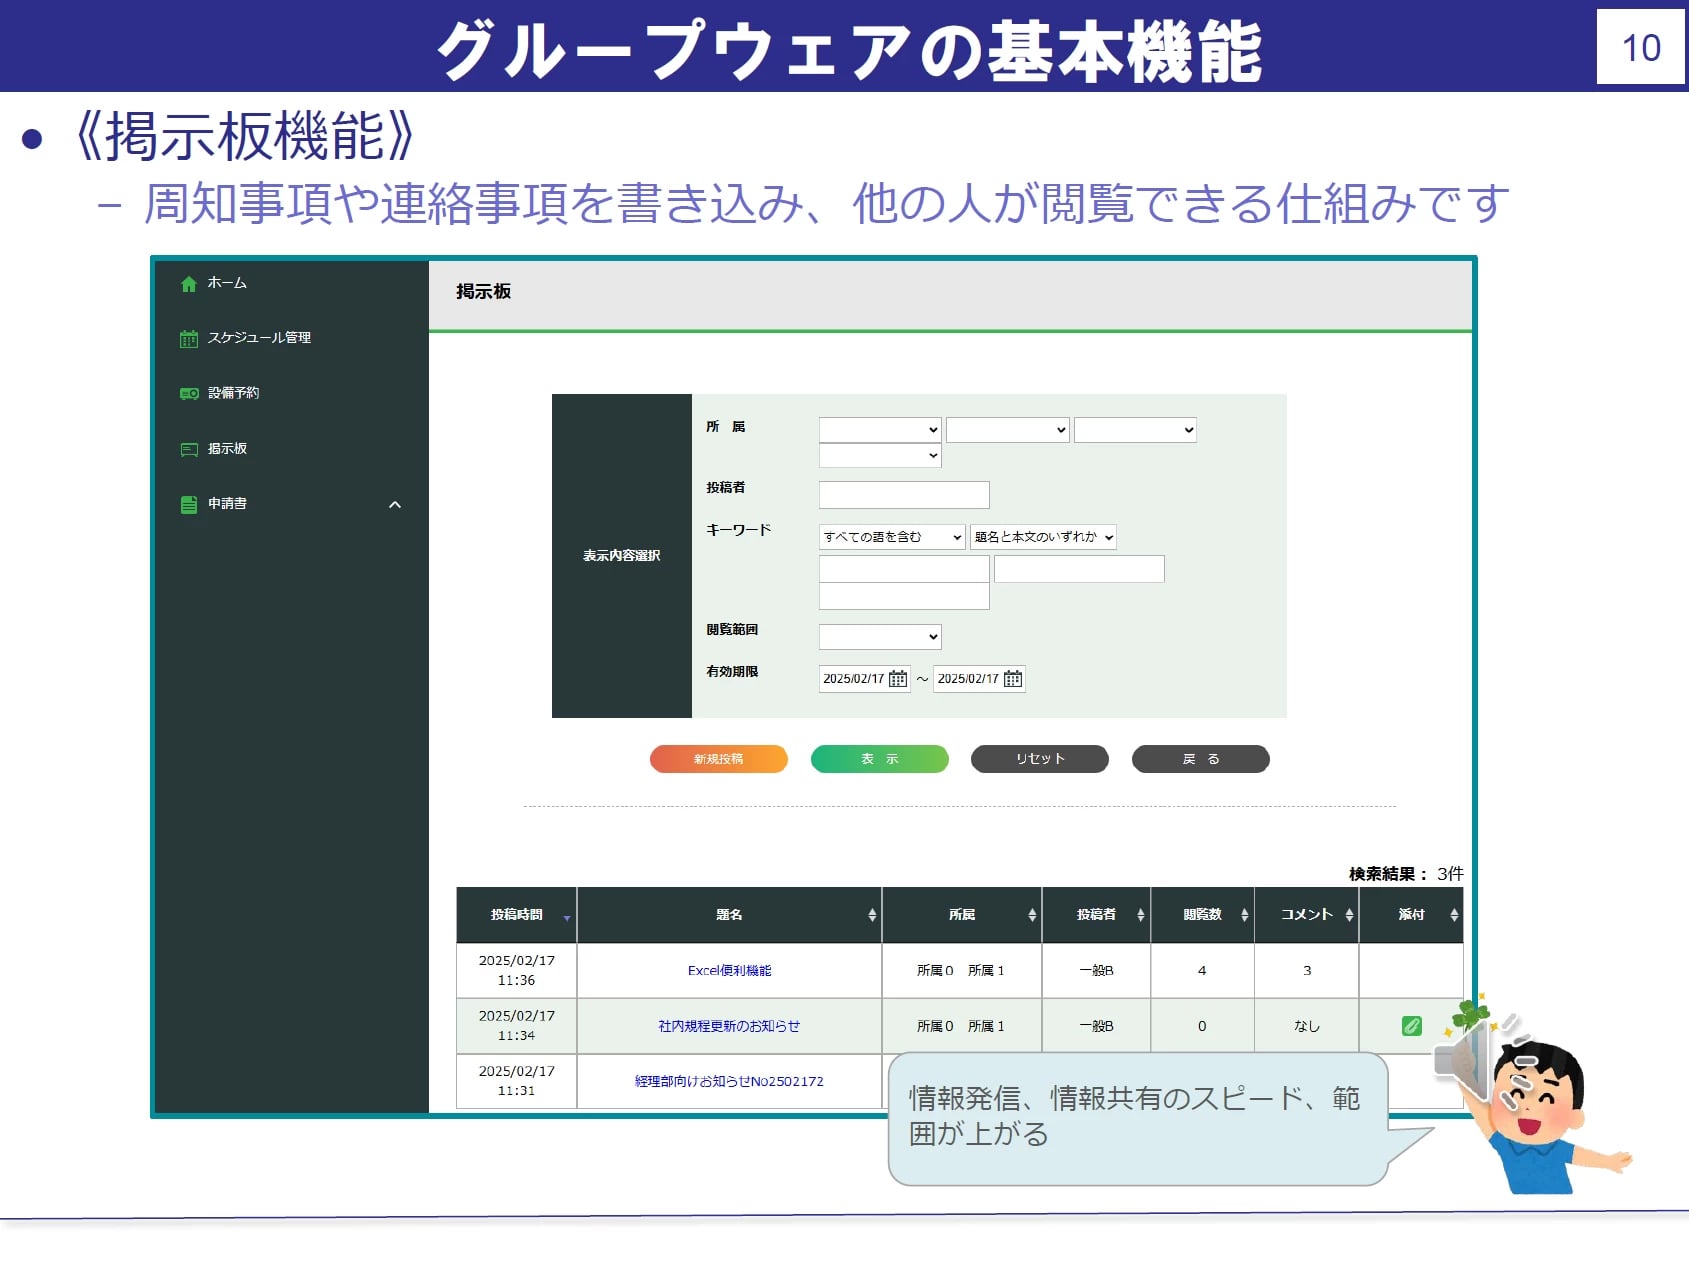The width and height of the screenshot is (1689, 1268).
Task: Click the bulletin board sidebar icon
Action: (x=188, y=449)
